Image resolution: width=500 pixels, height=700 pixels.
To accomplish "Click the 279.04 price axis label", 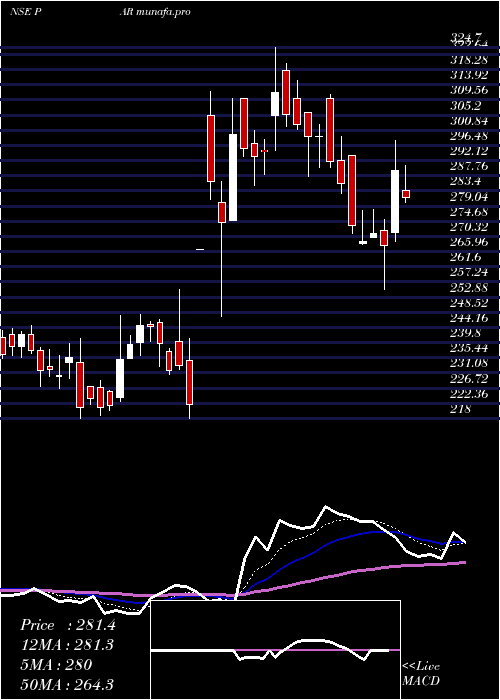I will click(x=468, y=196).
